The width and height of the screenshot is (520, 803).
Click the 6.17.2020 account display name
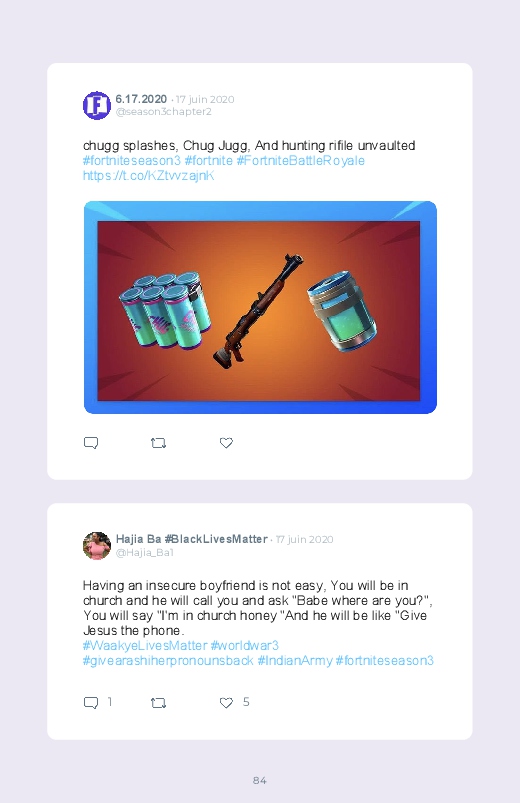tap(141, 99)
